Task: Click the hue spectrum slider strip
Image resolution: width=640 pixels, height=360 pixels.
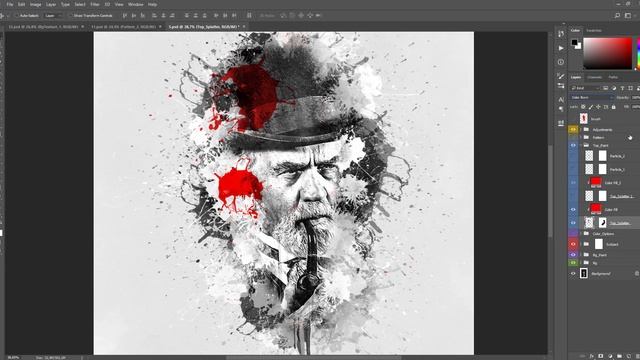Action: [x=638, y=53]
